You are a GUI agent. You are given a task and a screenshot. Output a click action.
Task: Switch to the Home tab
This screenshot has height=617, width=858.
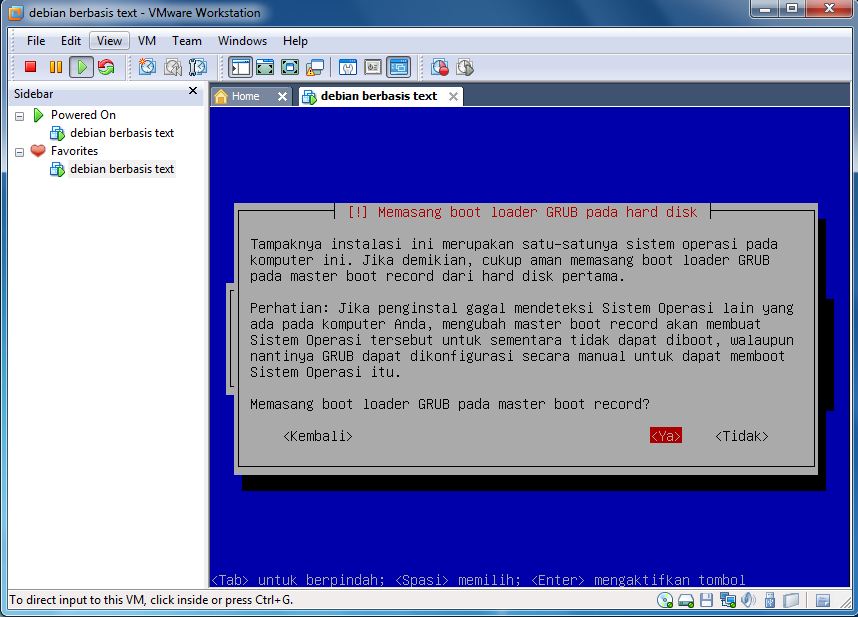245,96
